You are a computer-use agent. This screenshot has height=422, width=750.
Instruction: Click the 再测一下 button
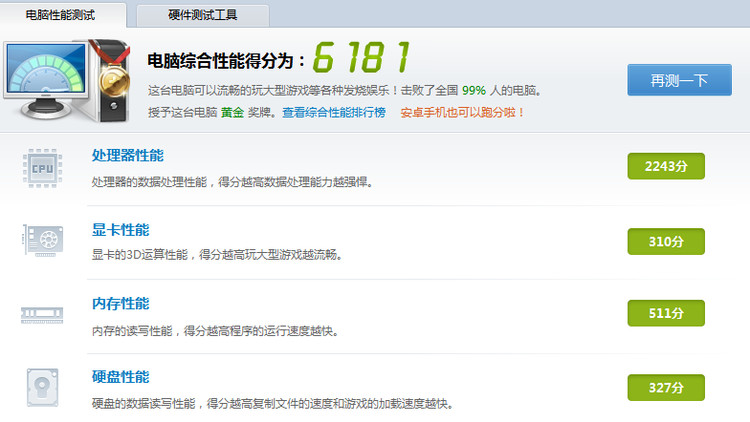[679, 80]
